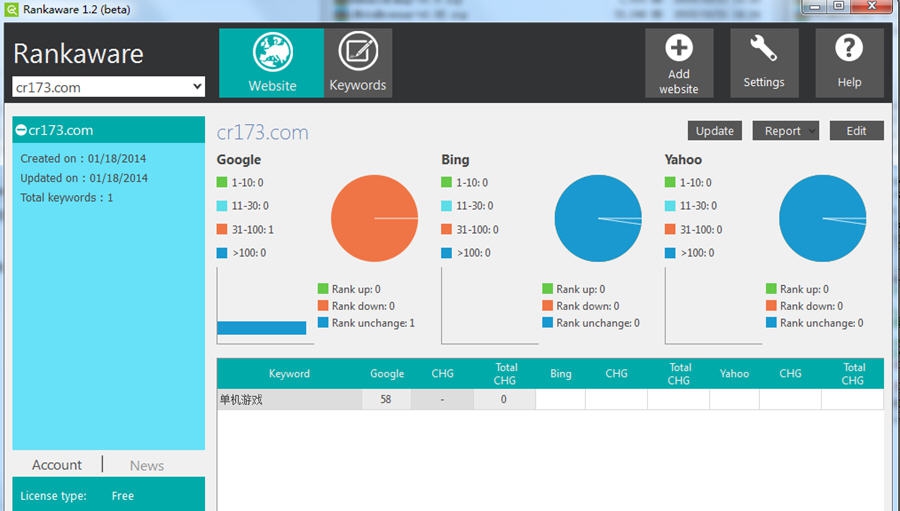The image size is (900, 511).
Task: Expand the Report dropdown button
Action: [x=786, y=130]
